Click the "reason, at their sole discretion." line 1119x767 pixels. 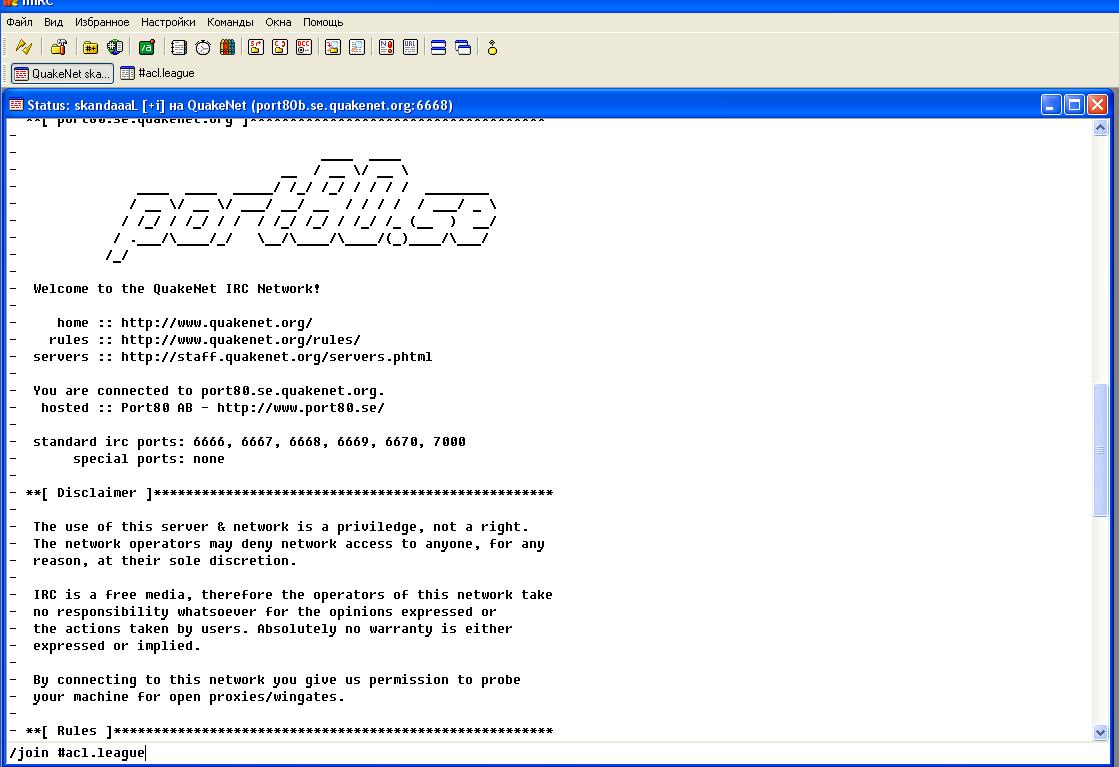(165, 562)
